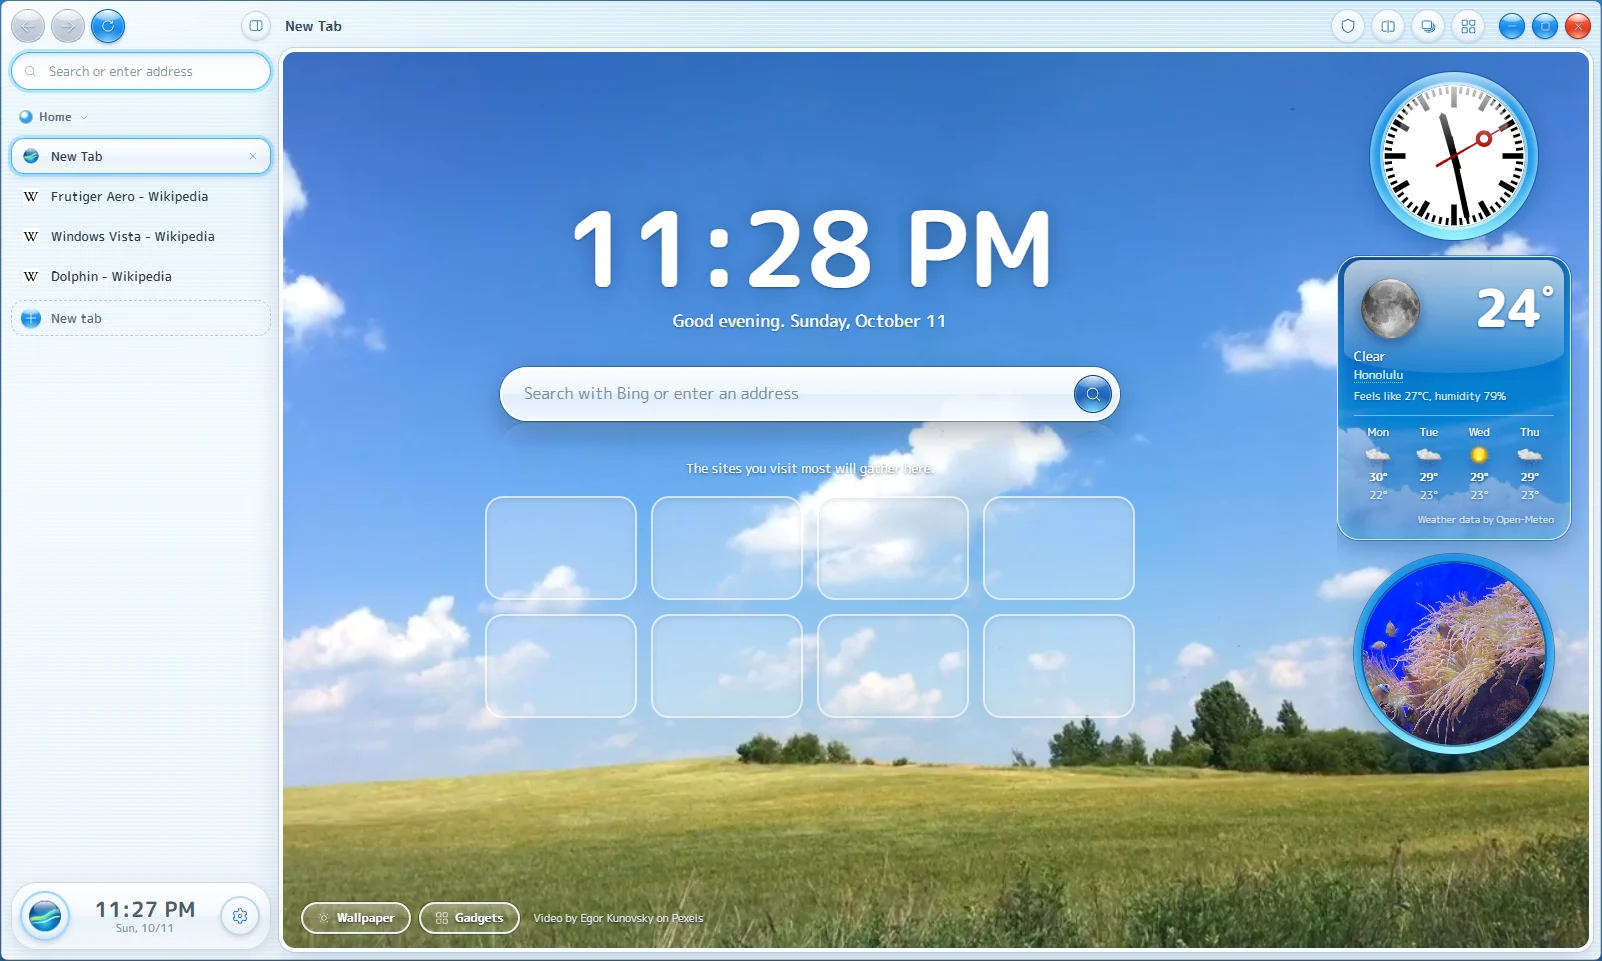Go back with the left arrow button

pyautogui.click(x=28, y=26)
